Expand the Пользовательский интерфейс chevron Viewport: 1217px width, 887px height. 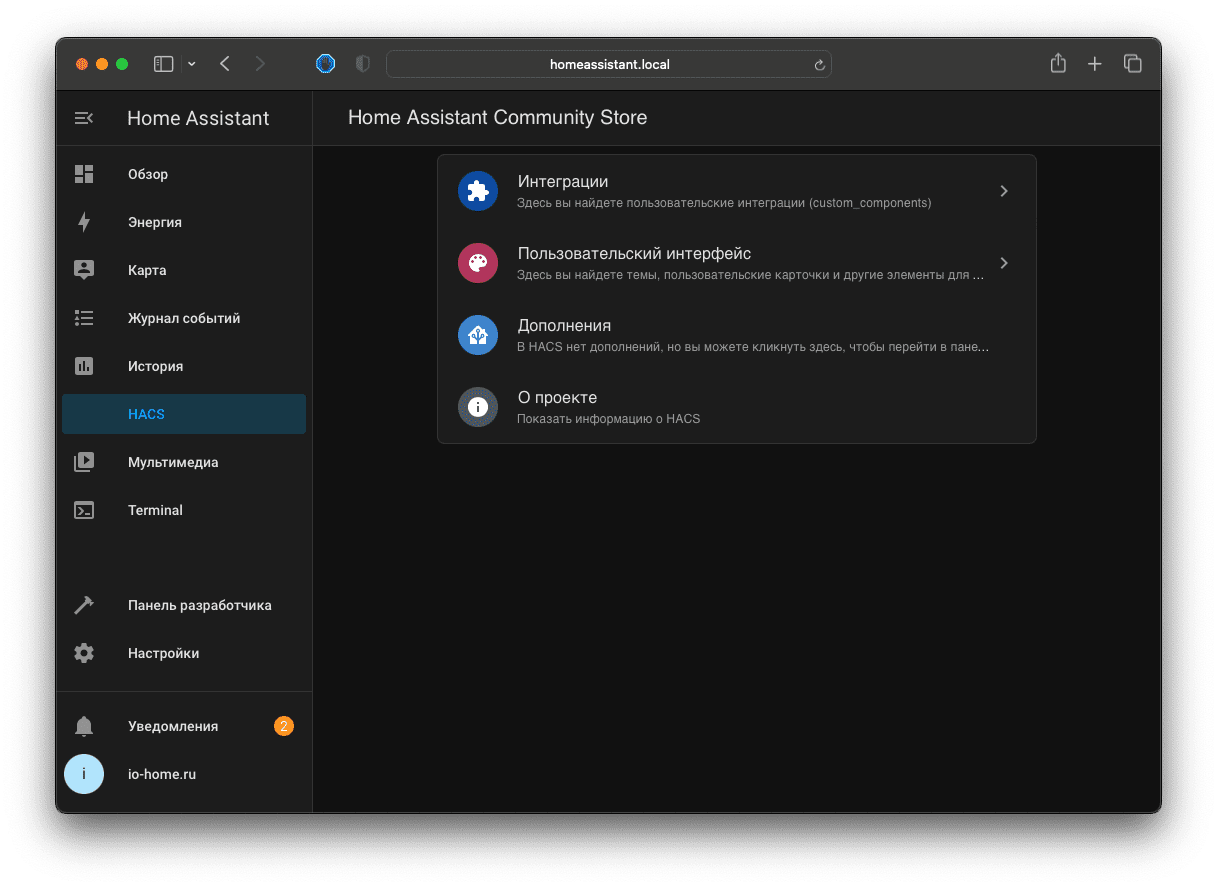tap(1003, 262)
